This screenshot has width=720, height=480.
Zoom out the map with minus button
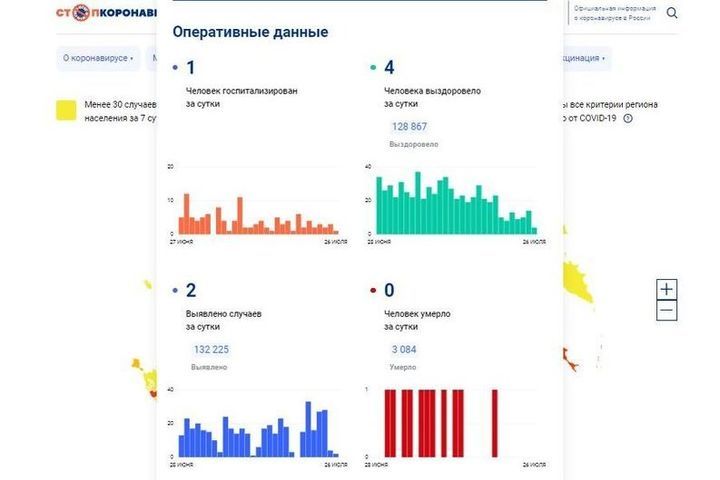coord(667,311)
